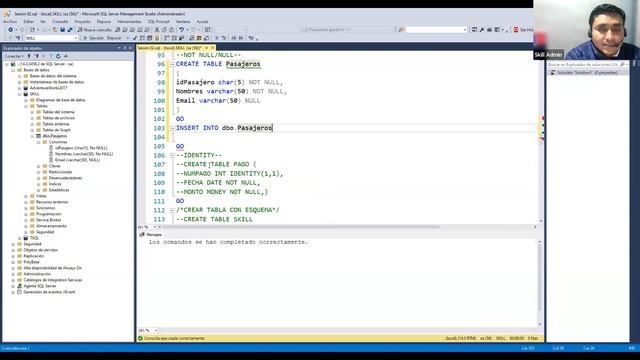Viewport: 640px width, 360px height.
Task: Click the Depurar toolbar button next to Ejecutar
Action: tap(114, 38)
